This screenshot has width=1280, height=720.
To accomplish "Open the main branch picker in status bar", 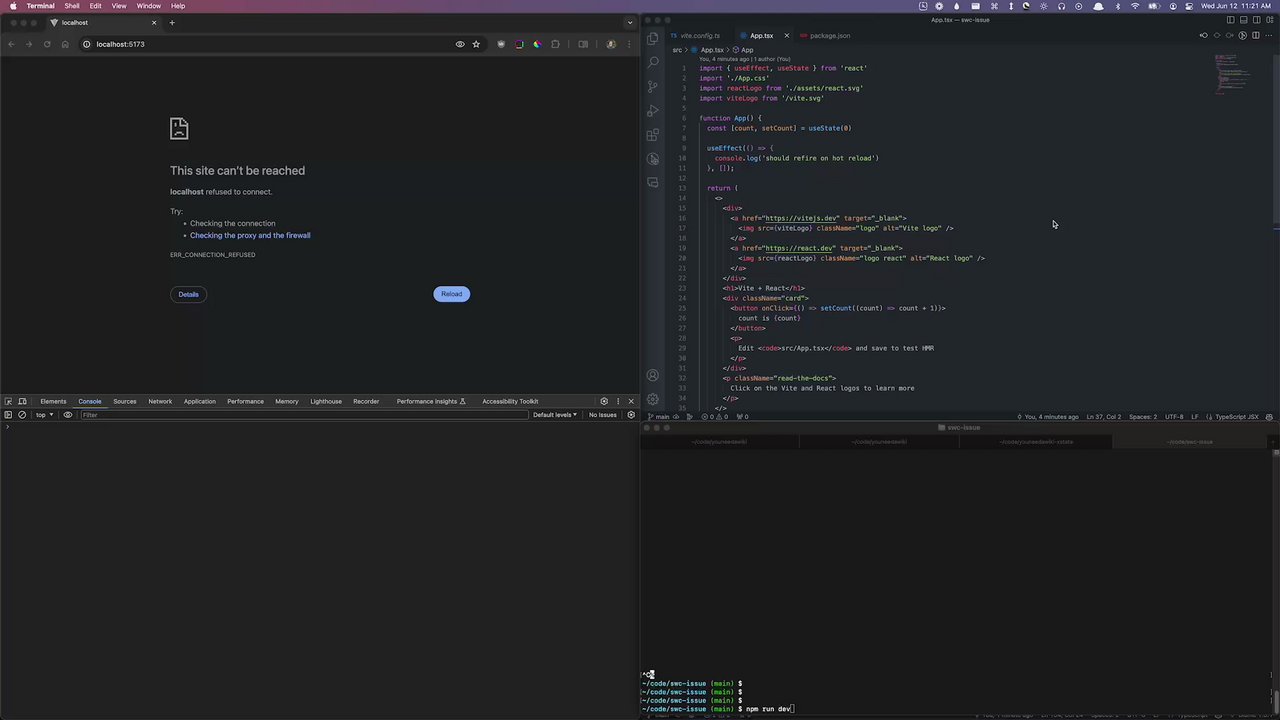I will pos(660,417).
